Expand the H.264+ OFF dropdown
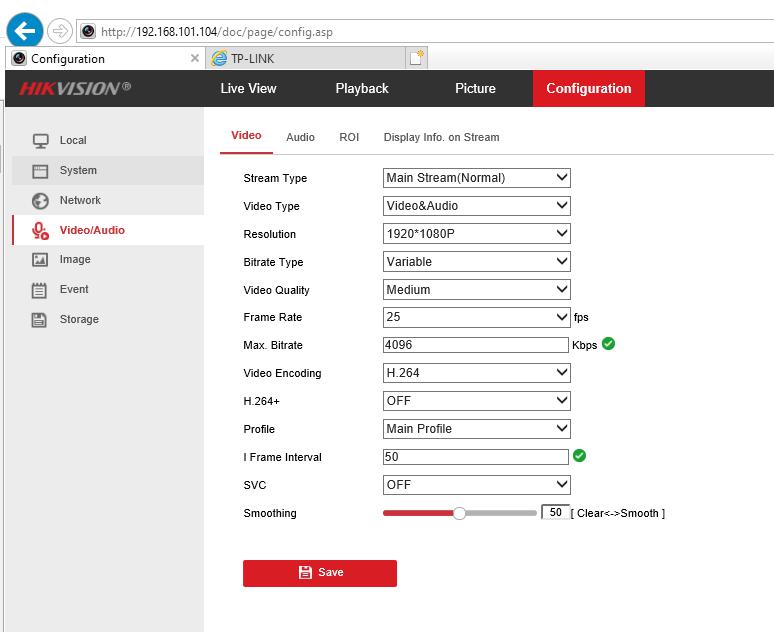 tap(476, 401)
